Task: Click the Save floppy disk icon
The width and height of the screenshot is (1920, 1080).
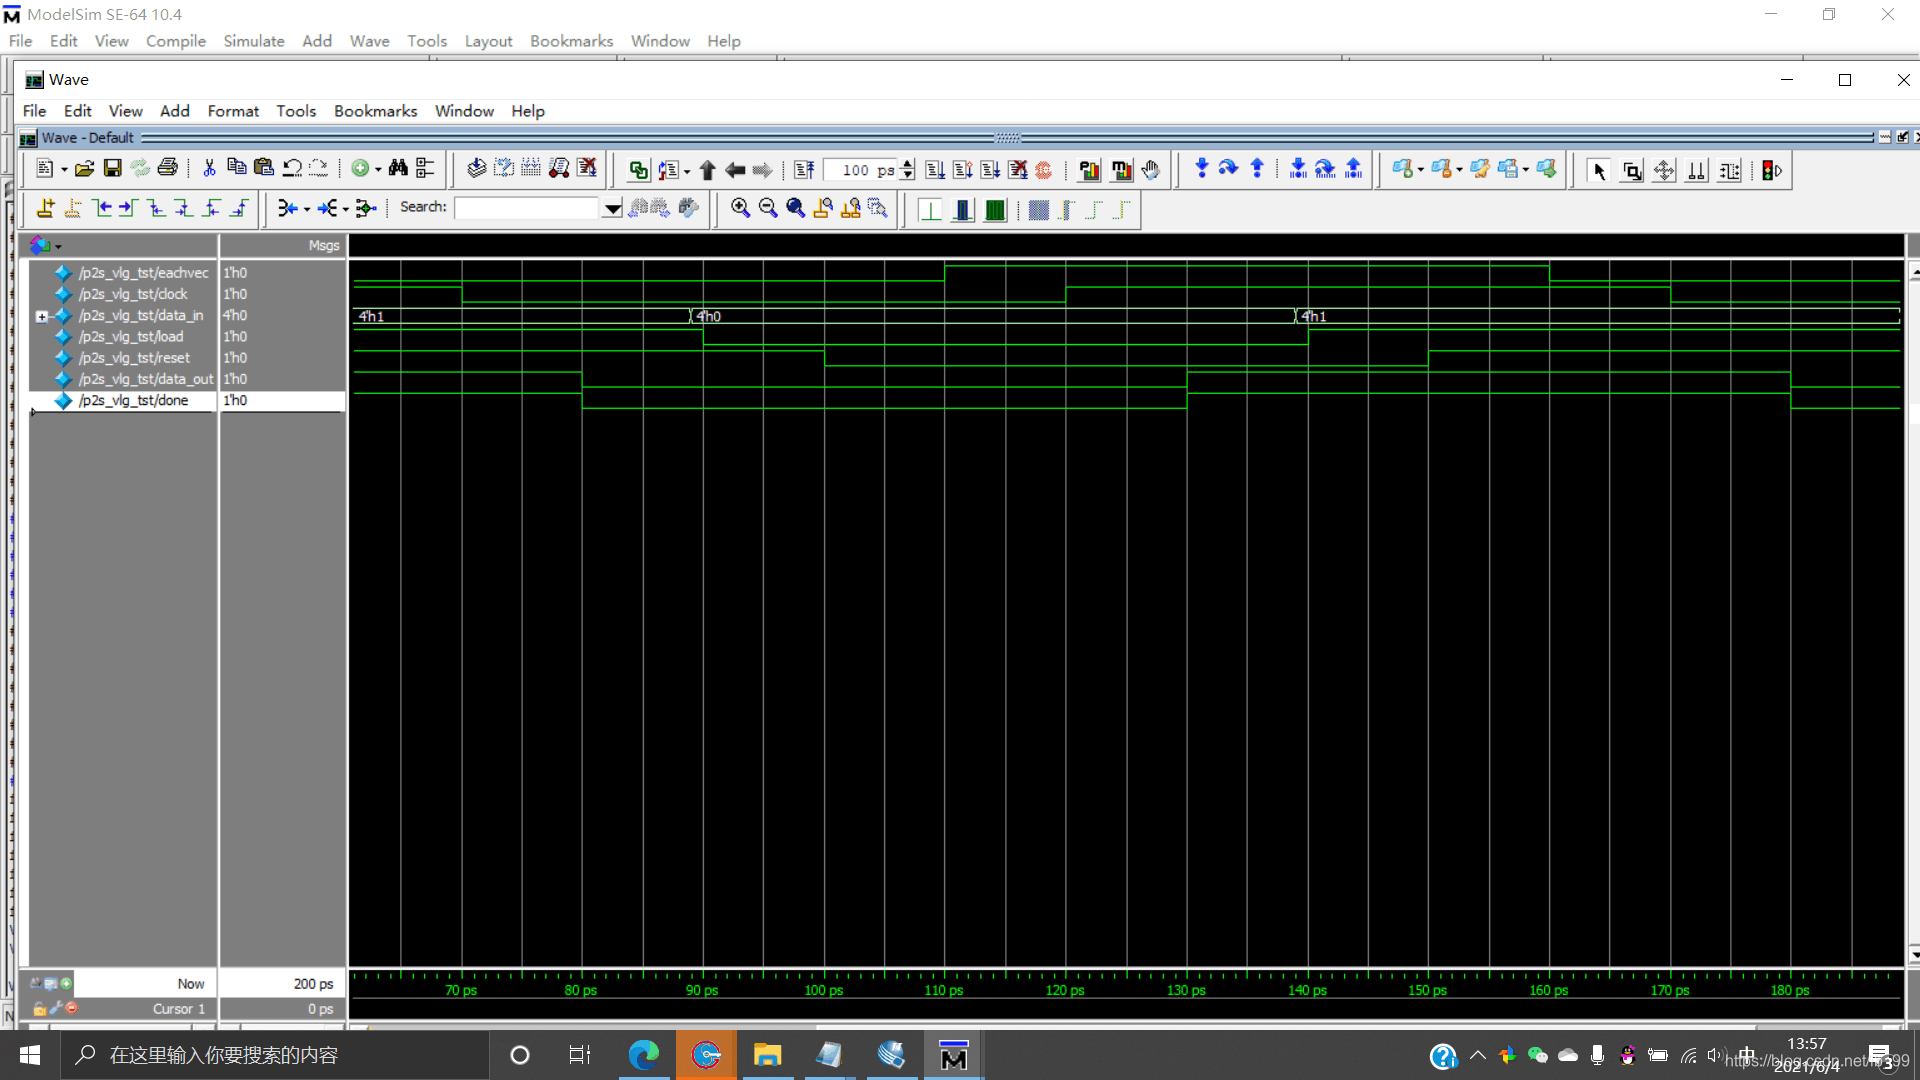Action: pos(112,169)
